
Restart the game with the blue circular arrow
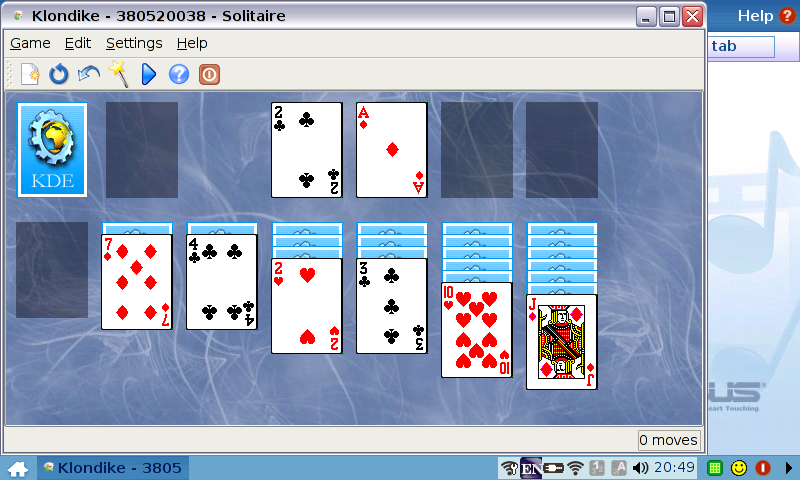tap(59, 74)
